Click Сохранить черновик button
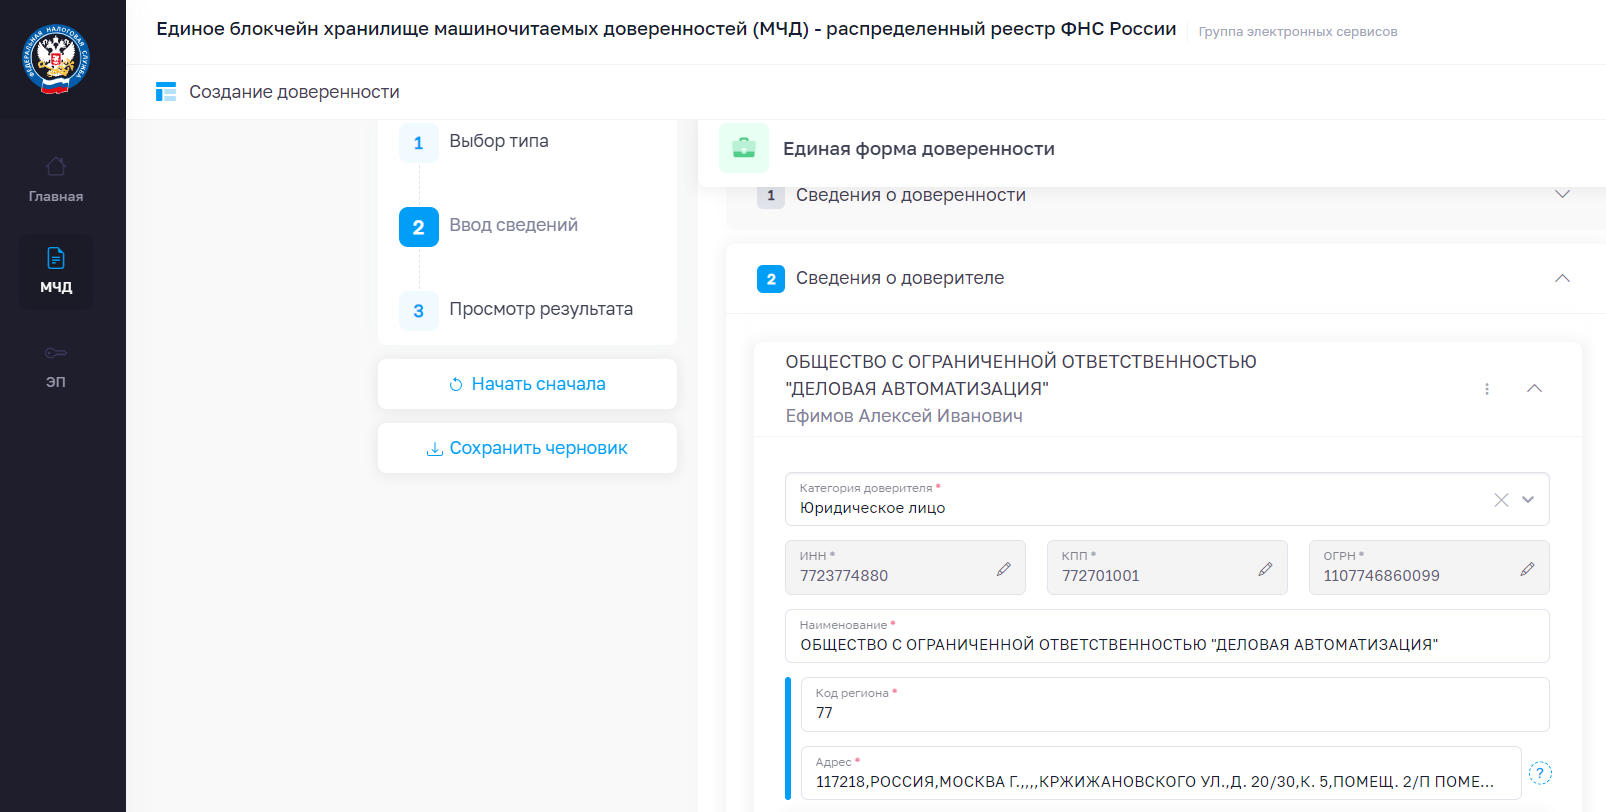The height and width of the screenshot is (812, 1606). (x=527, y=448)
